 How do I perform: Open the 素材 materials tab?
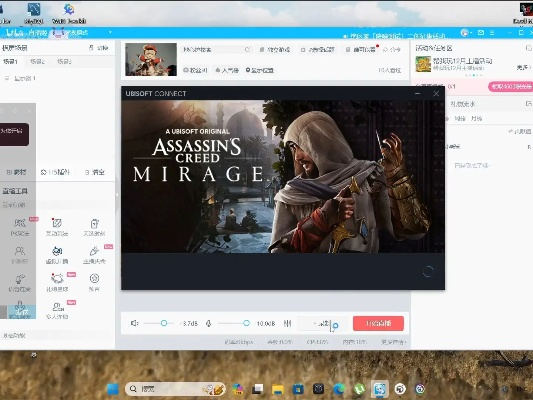[17, 173]
